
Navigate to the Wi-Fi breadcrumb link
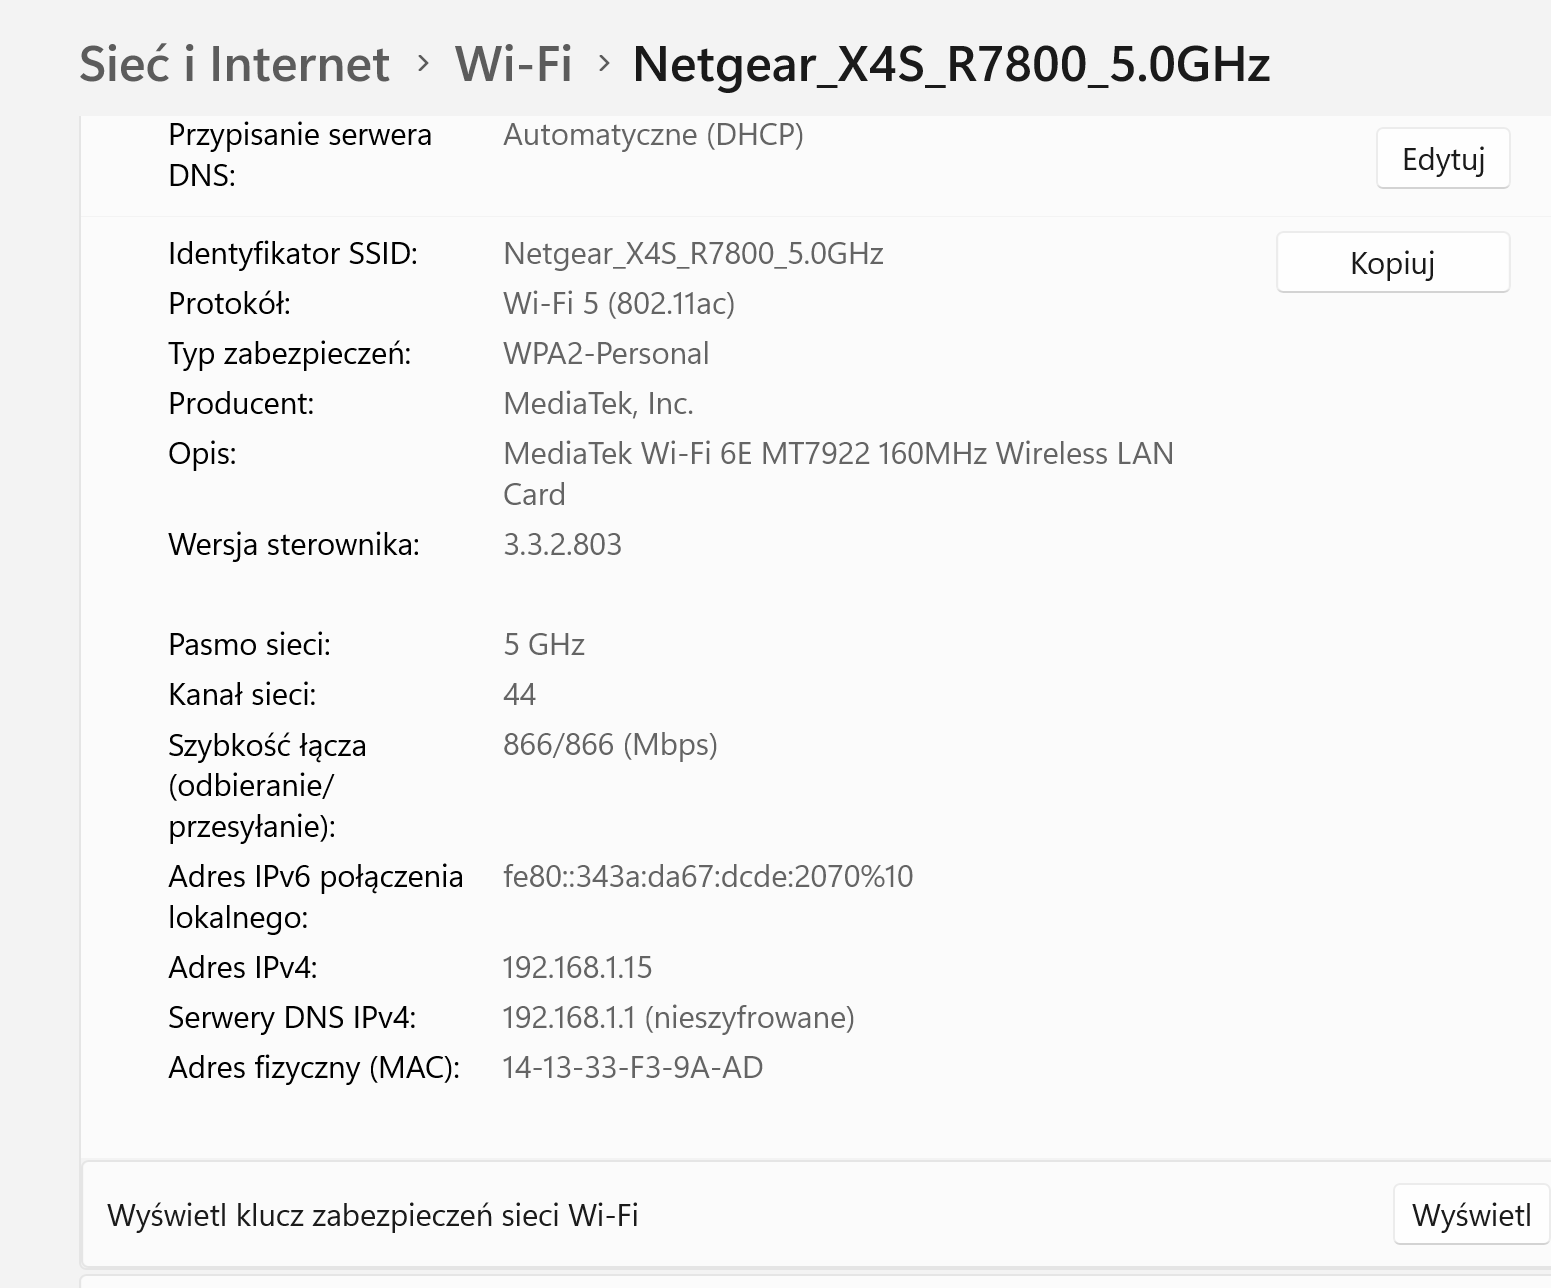(x=513, y=64)
